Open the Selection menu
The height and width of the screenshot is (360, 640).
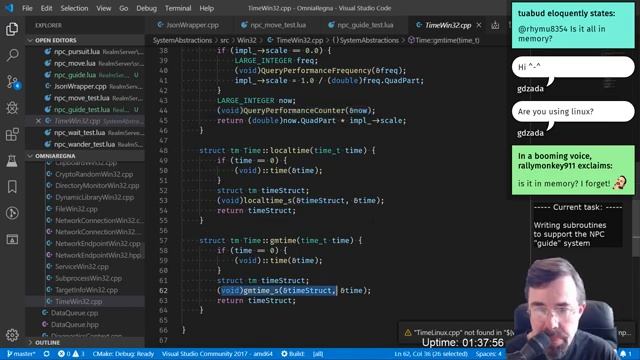[74, 8]
